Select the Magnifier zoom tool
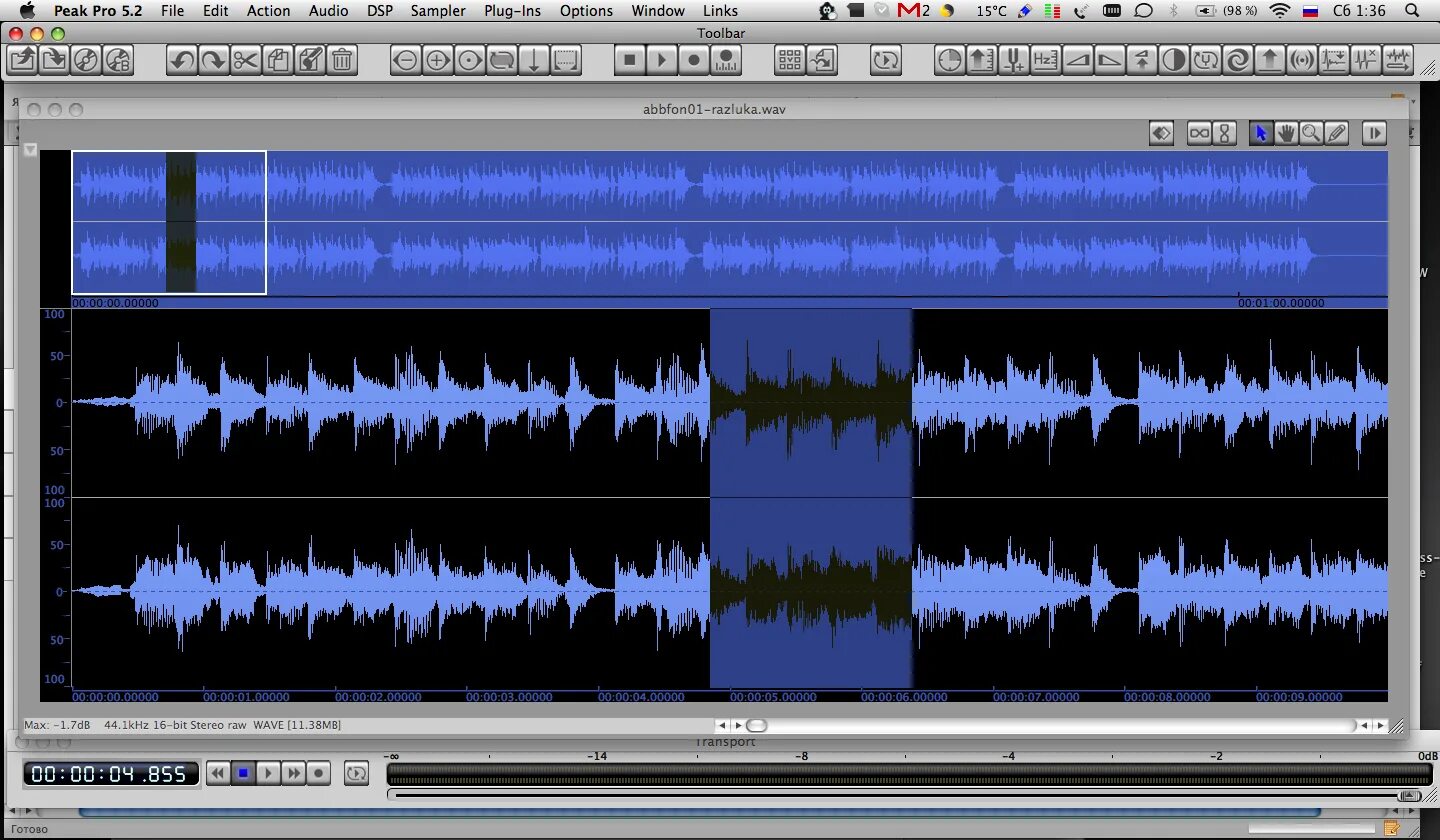The height and width of the screenshot is (840, 1440). click(1311, 133)
